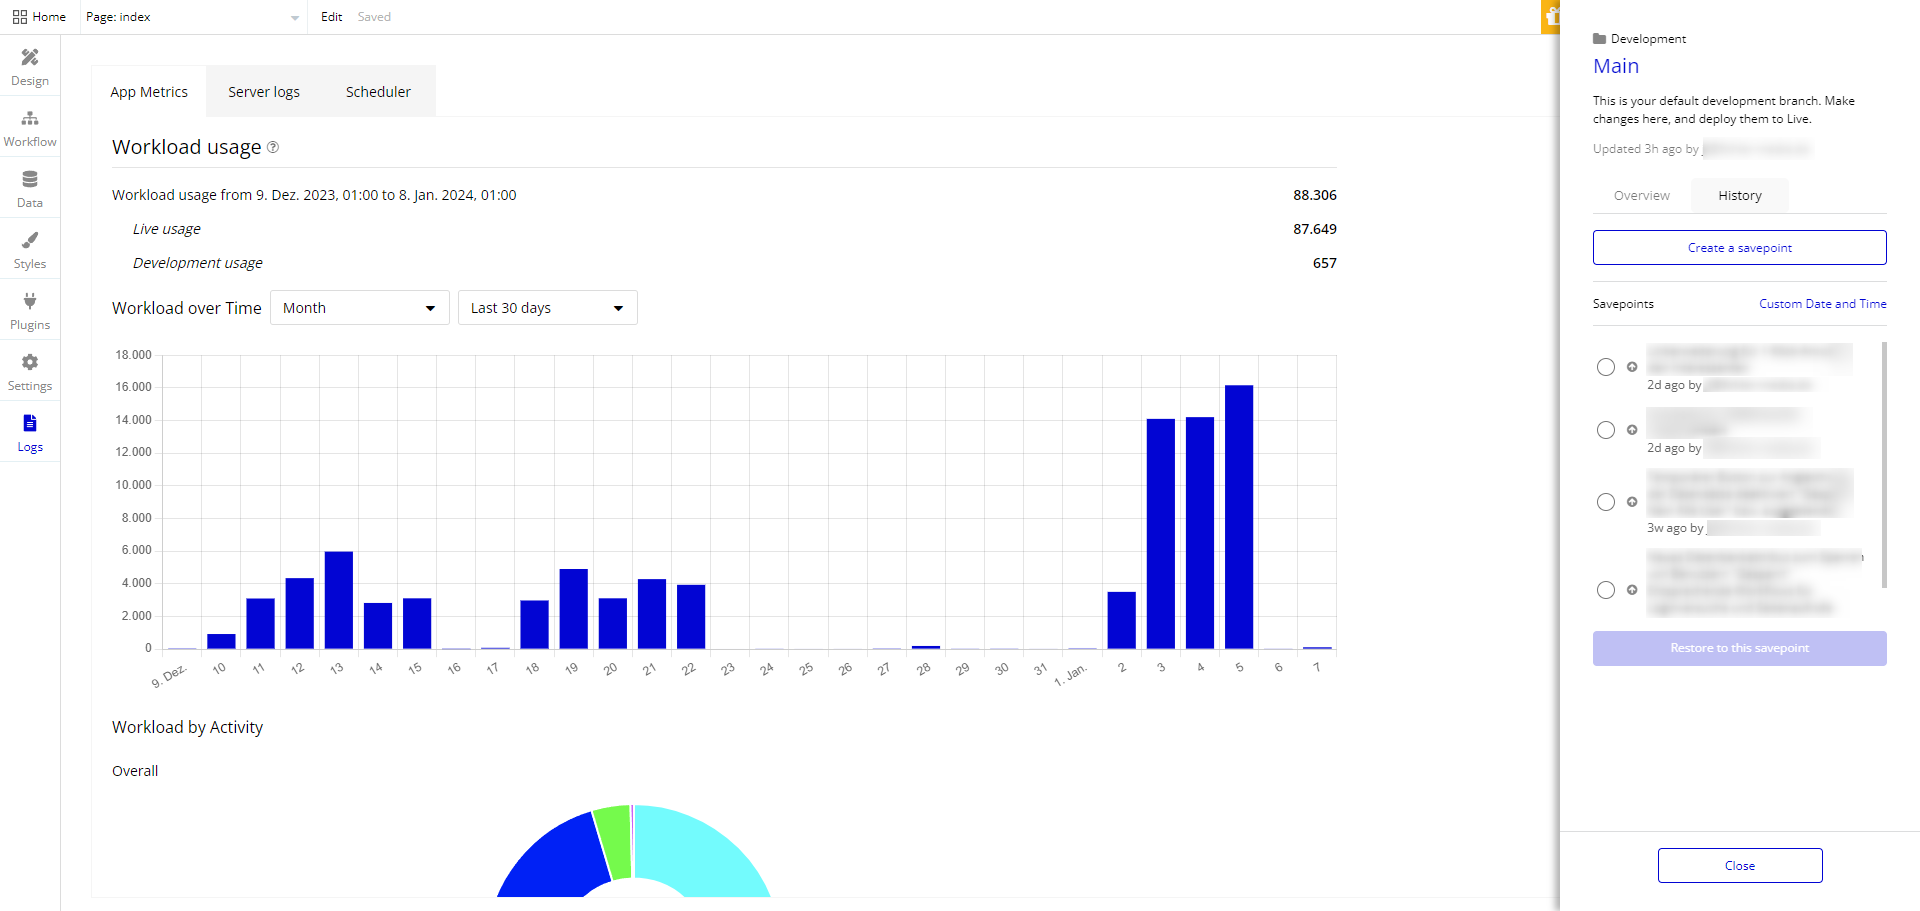Click the total workload value 88.306

point(1315,195)
